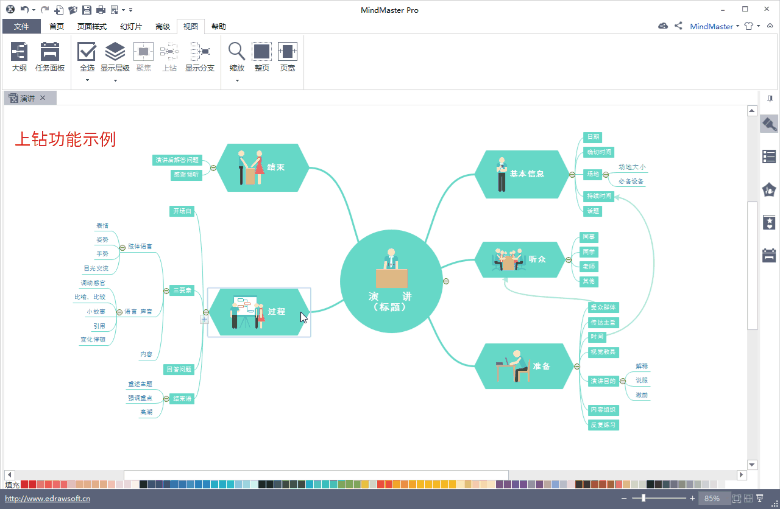Screen dimensions: 780x509
Task: Click the 上钻 drill-up icon
Action: click(x=170, y=52)
